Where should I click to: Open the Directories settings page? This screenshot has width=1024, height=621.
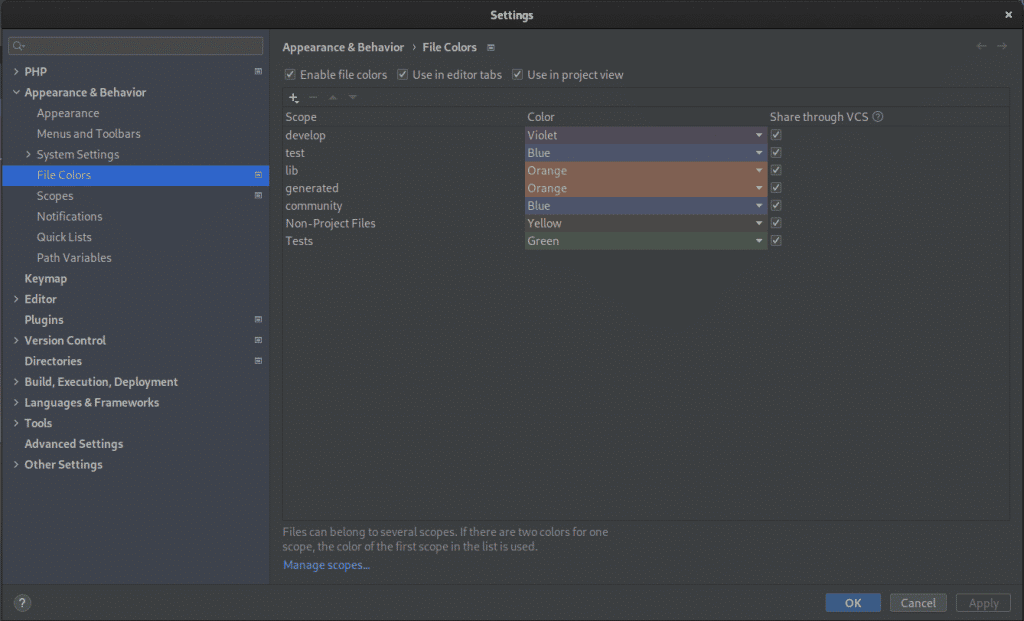point(53,361)
